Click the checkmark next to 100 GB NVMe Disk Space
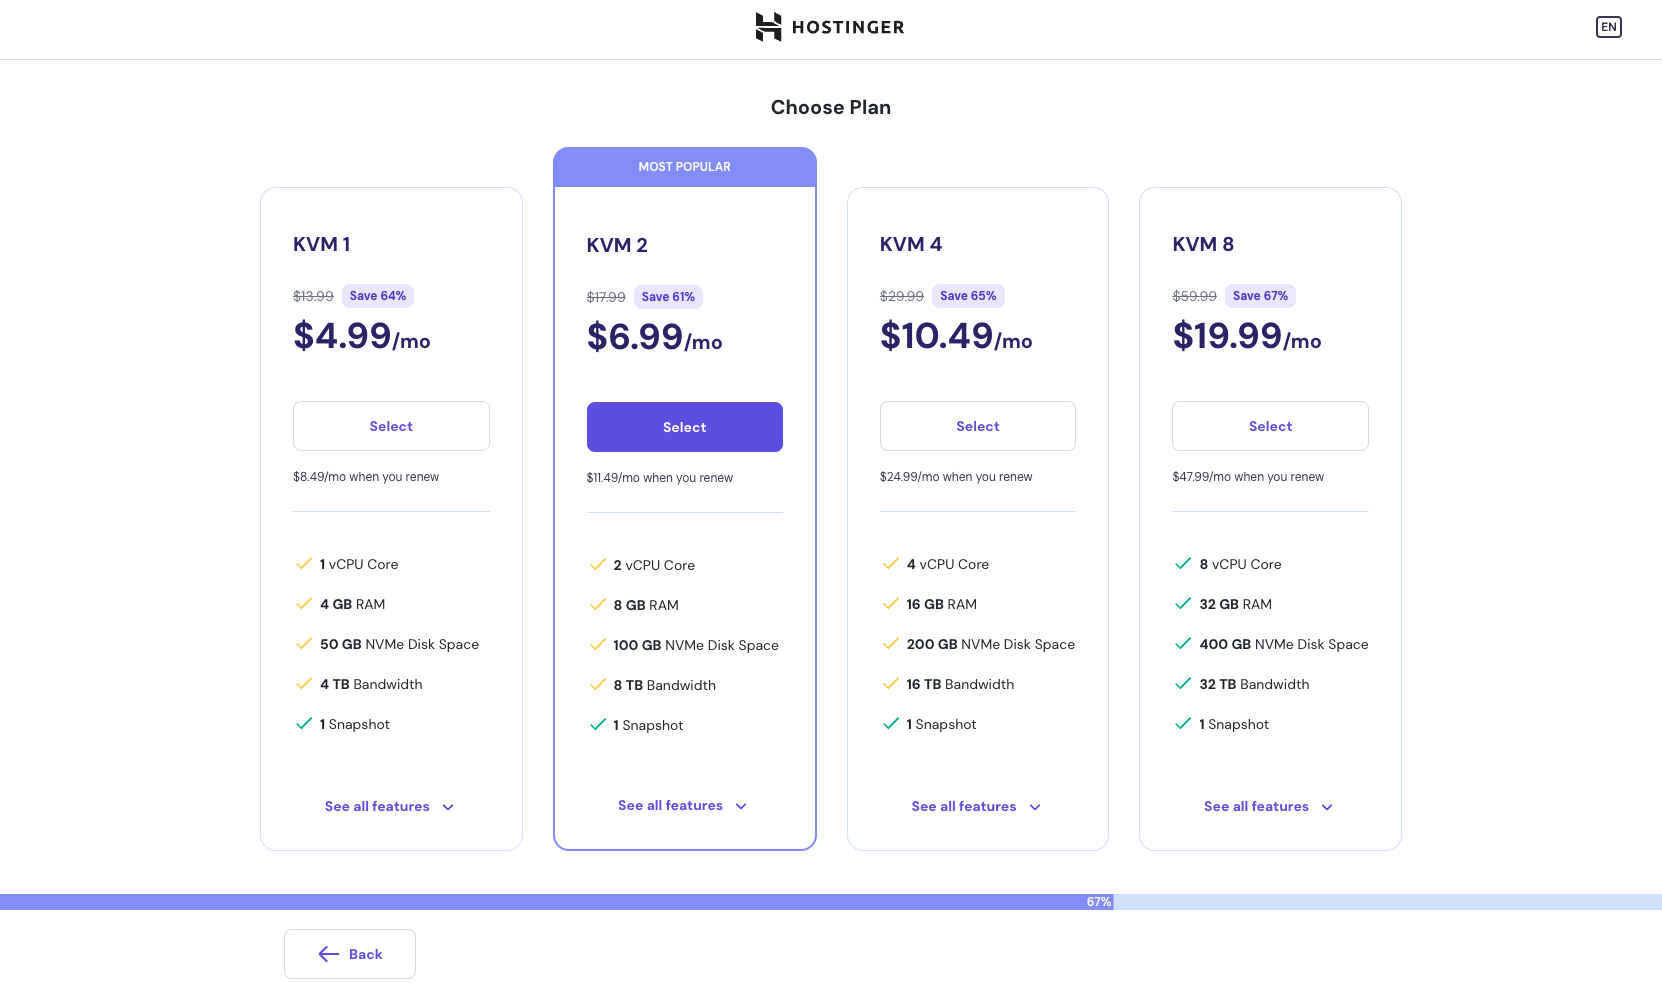This screenshot has width=1662, height=983. tap(598, 644)
